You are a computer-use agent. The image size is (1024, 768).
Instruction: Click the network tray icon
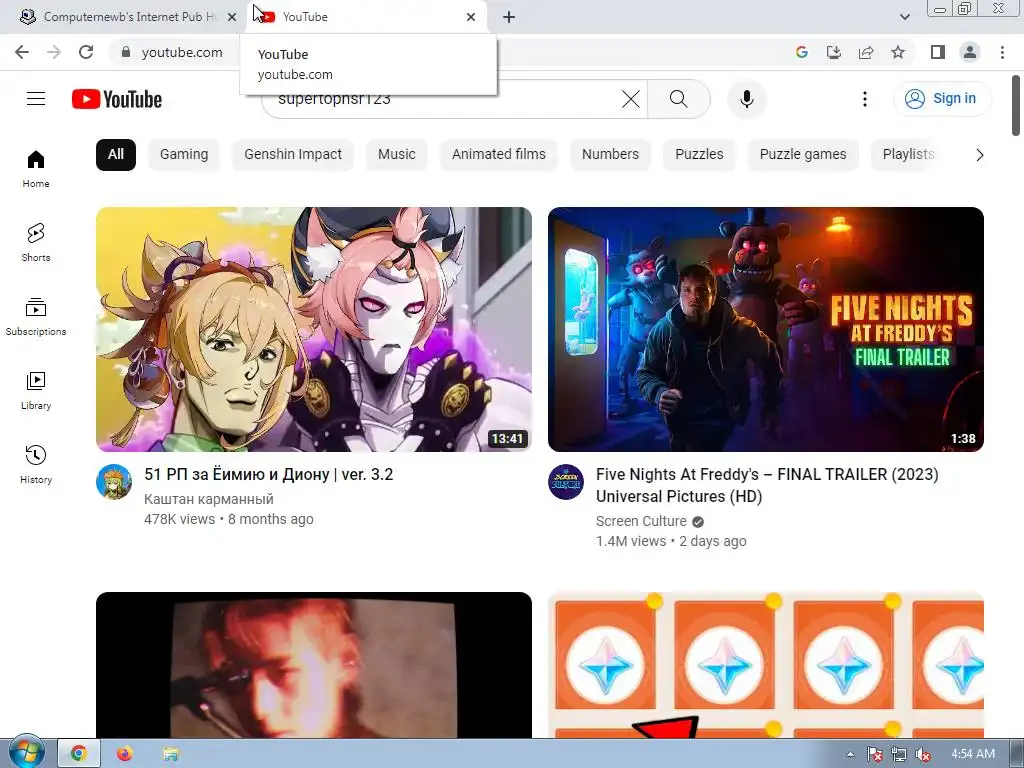coord(899,754)
